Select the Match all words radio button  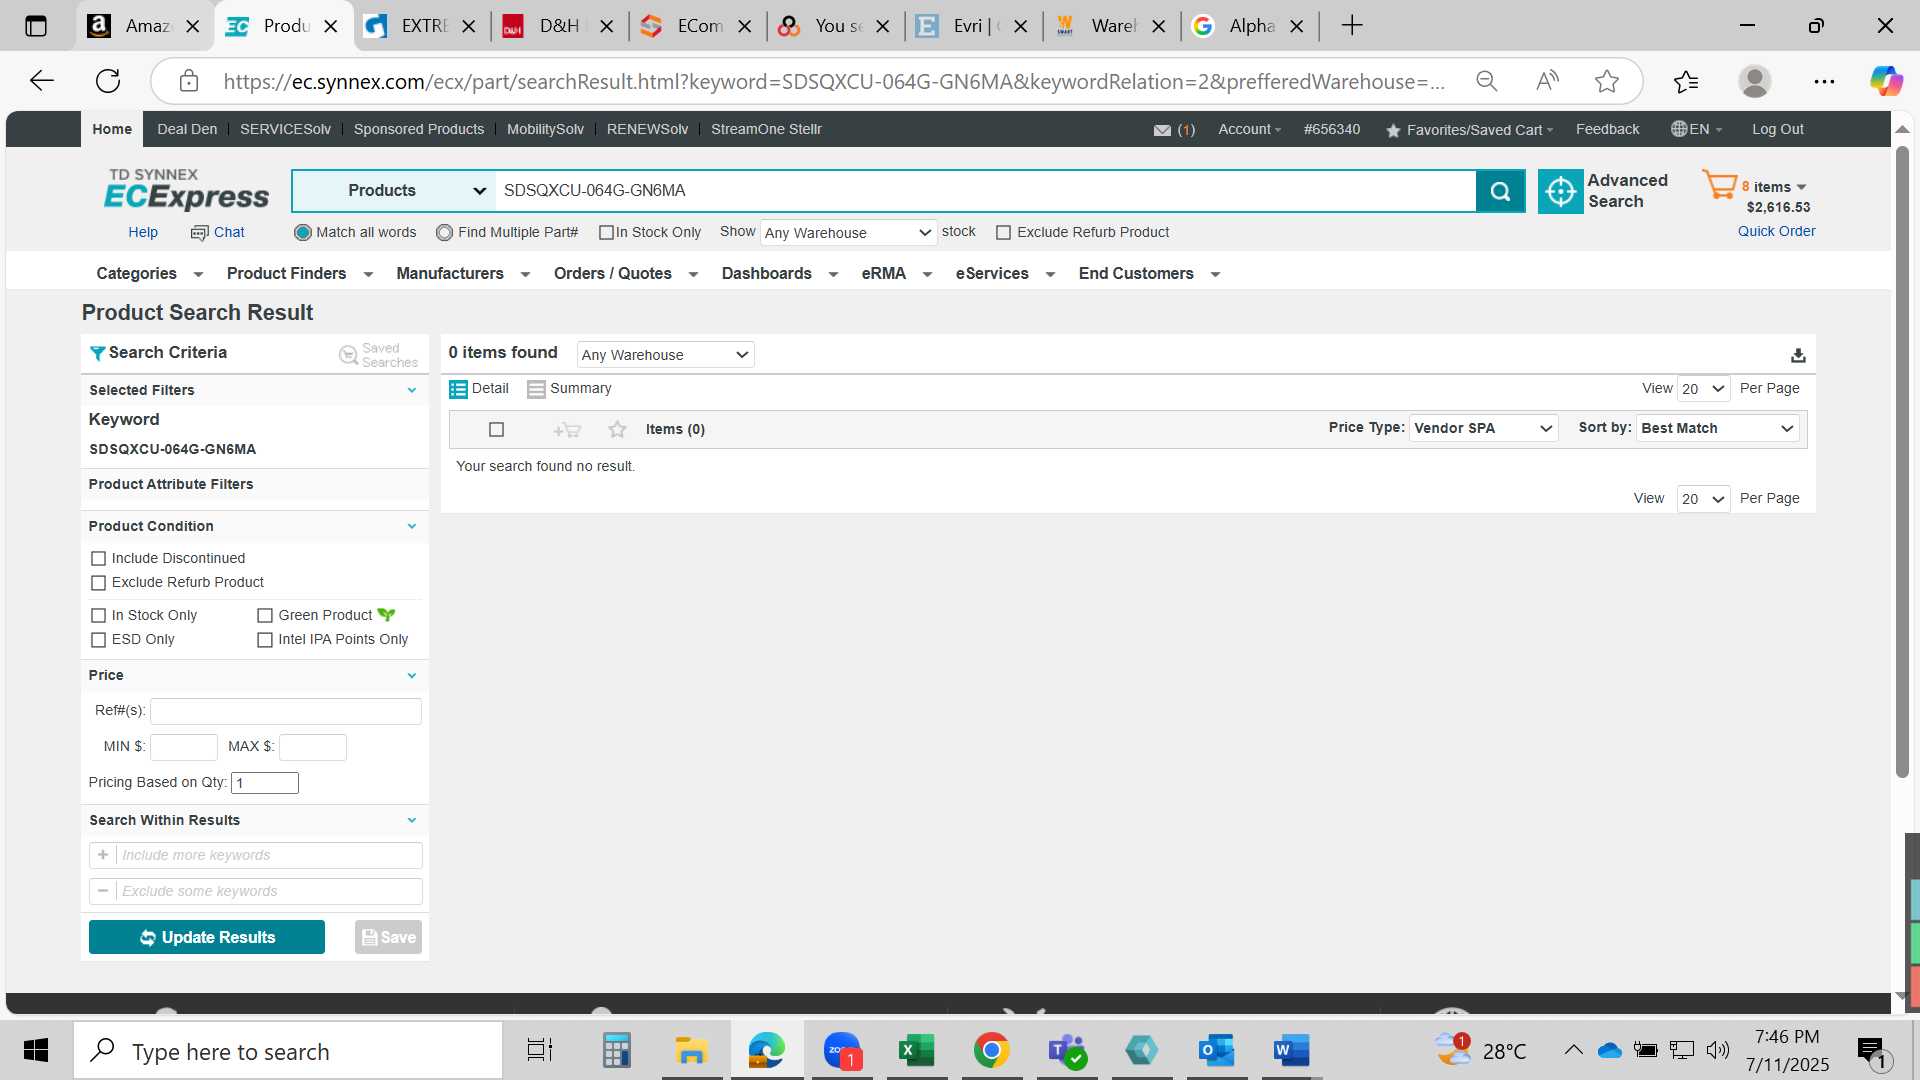[x=303, y=233]
